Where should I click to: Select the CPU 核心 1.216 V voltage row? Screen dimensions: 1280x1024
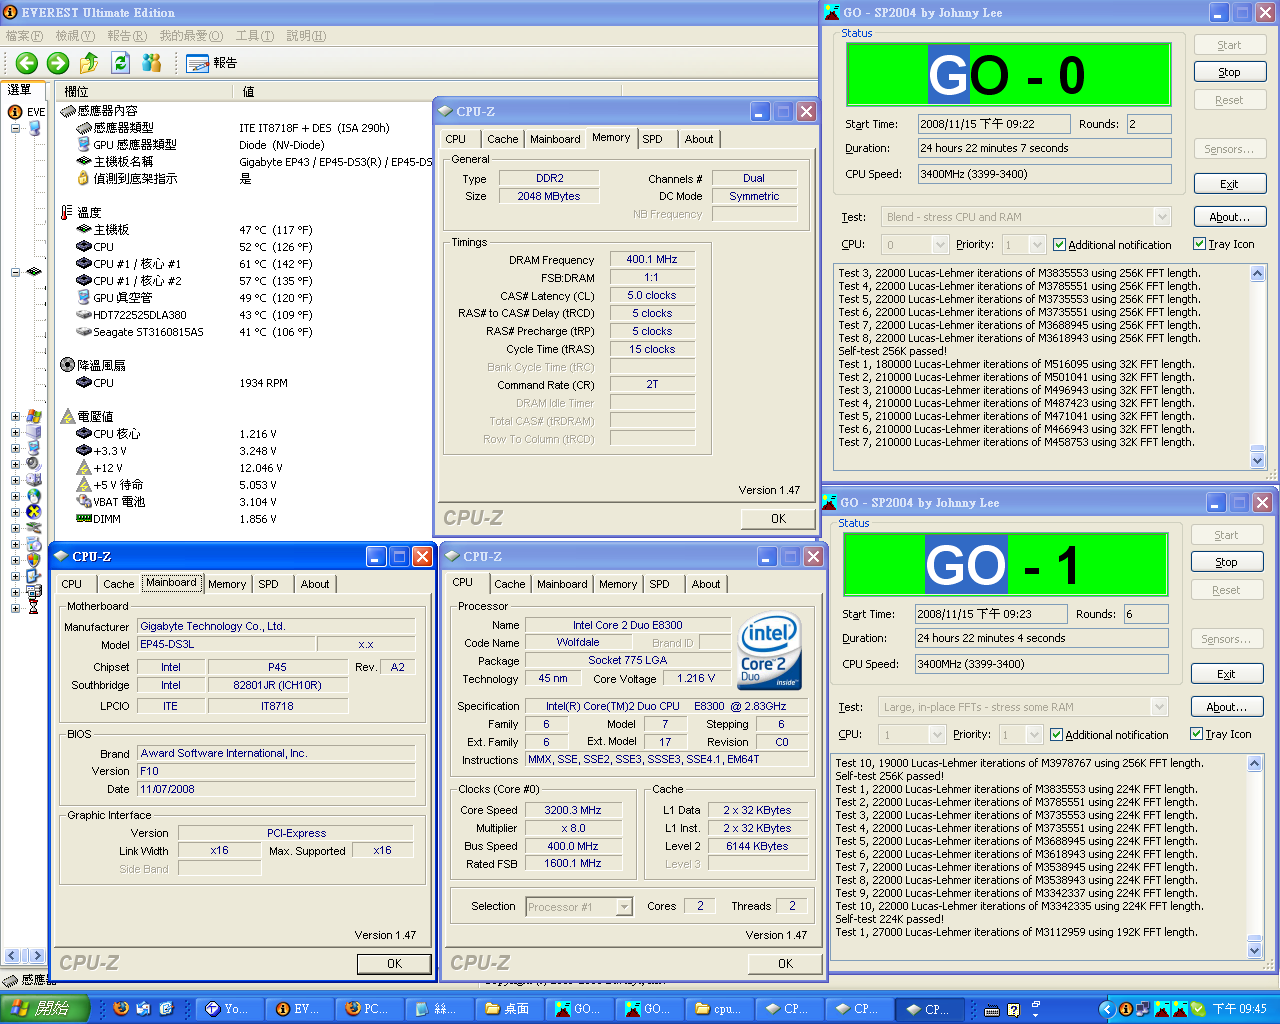click(246, 434)
